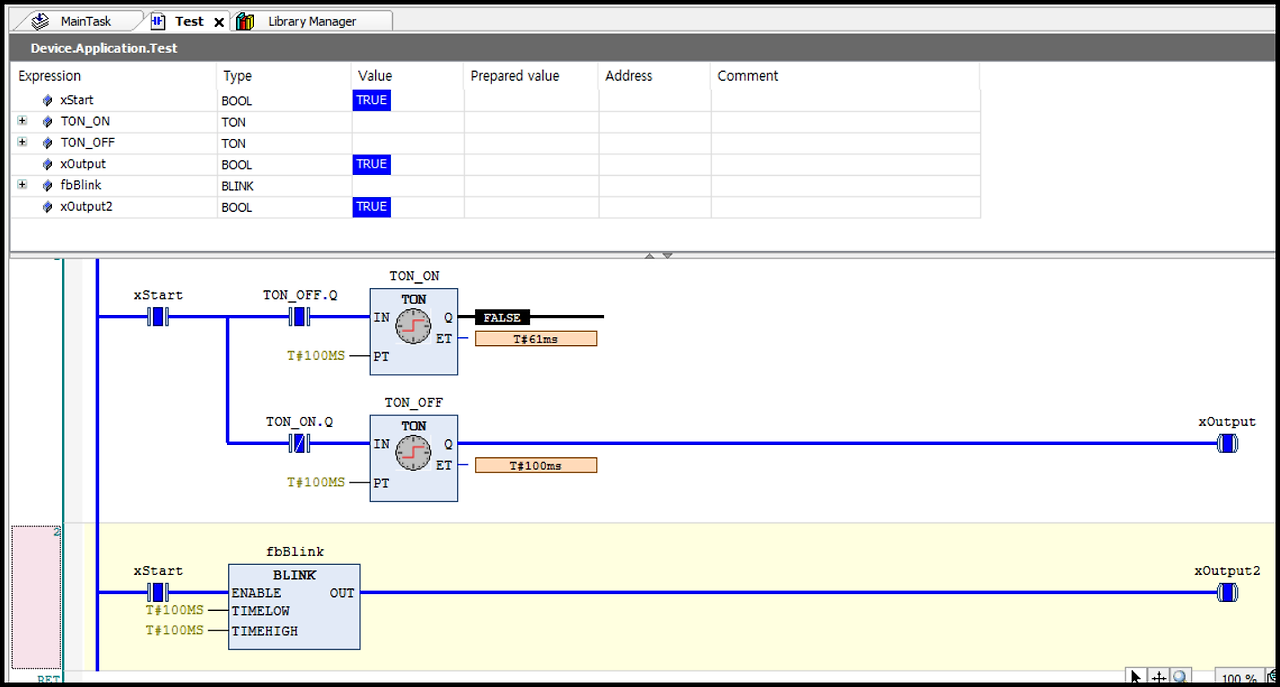Viewport: 1280px width, 687px height.
Task: Select the arrow selection tool in status bar
Action: tap(1135, 676)
